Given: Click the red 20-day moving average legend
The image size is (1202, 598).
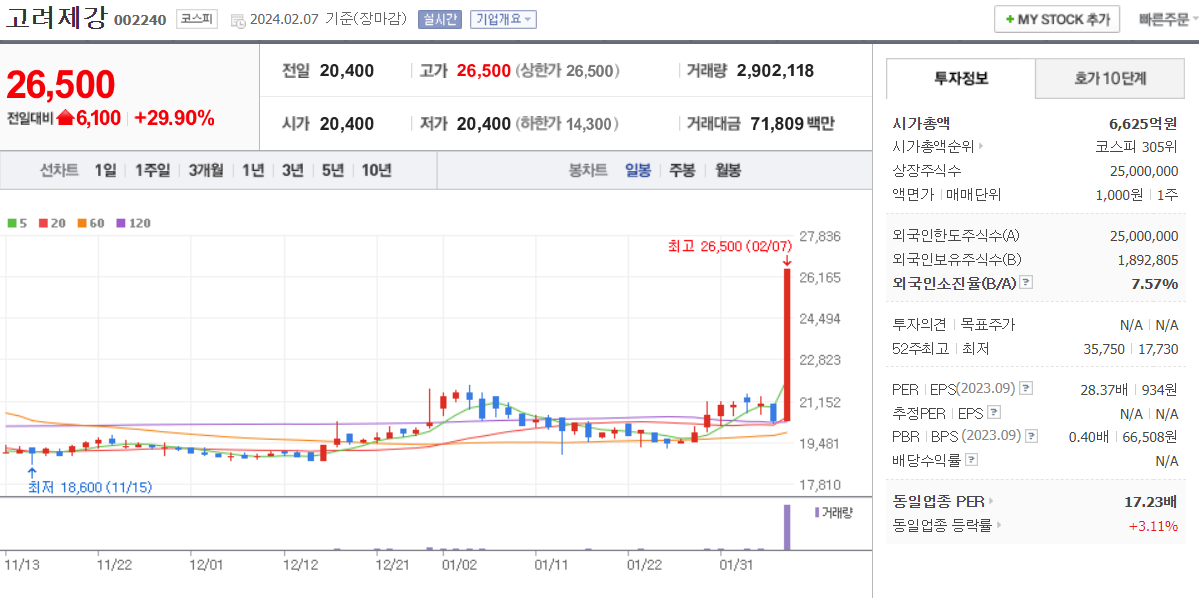Looking at the screenshot, I should (52, 223).
